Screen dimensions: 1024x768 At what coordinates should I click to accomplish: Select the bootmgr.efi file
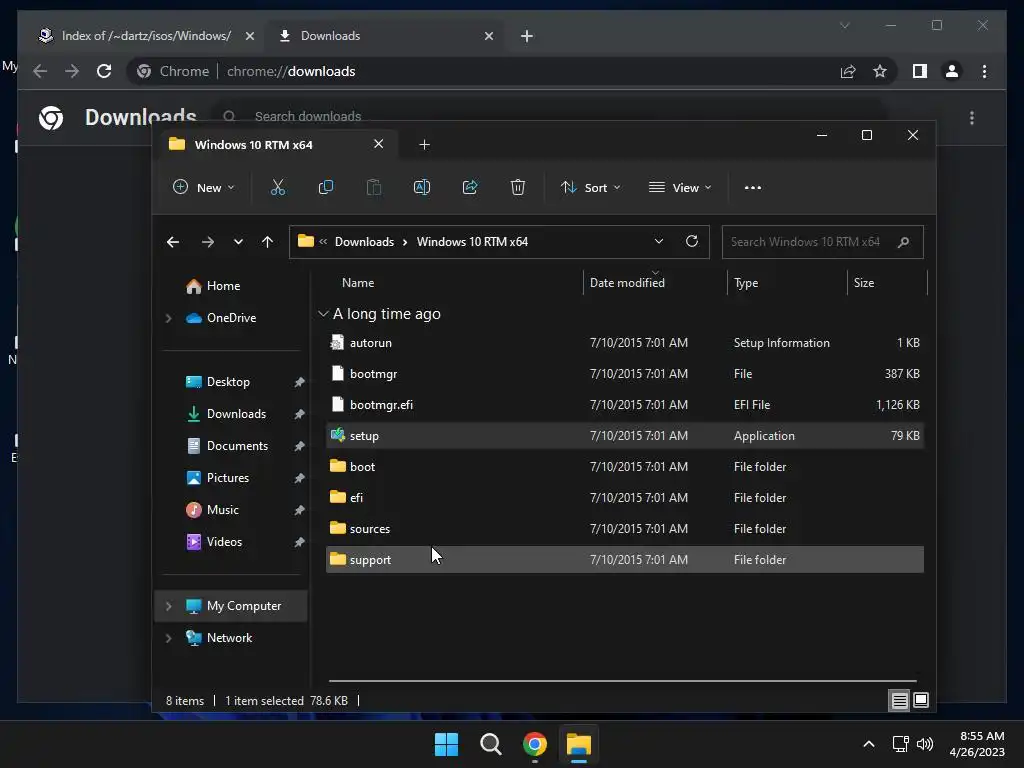[x=625, y=405]
